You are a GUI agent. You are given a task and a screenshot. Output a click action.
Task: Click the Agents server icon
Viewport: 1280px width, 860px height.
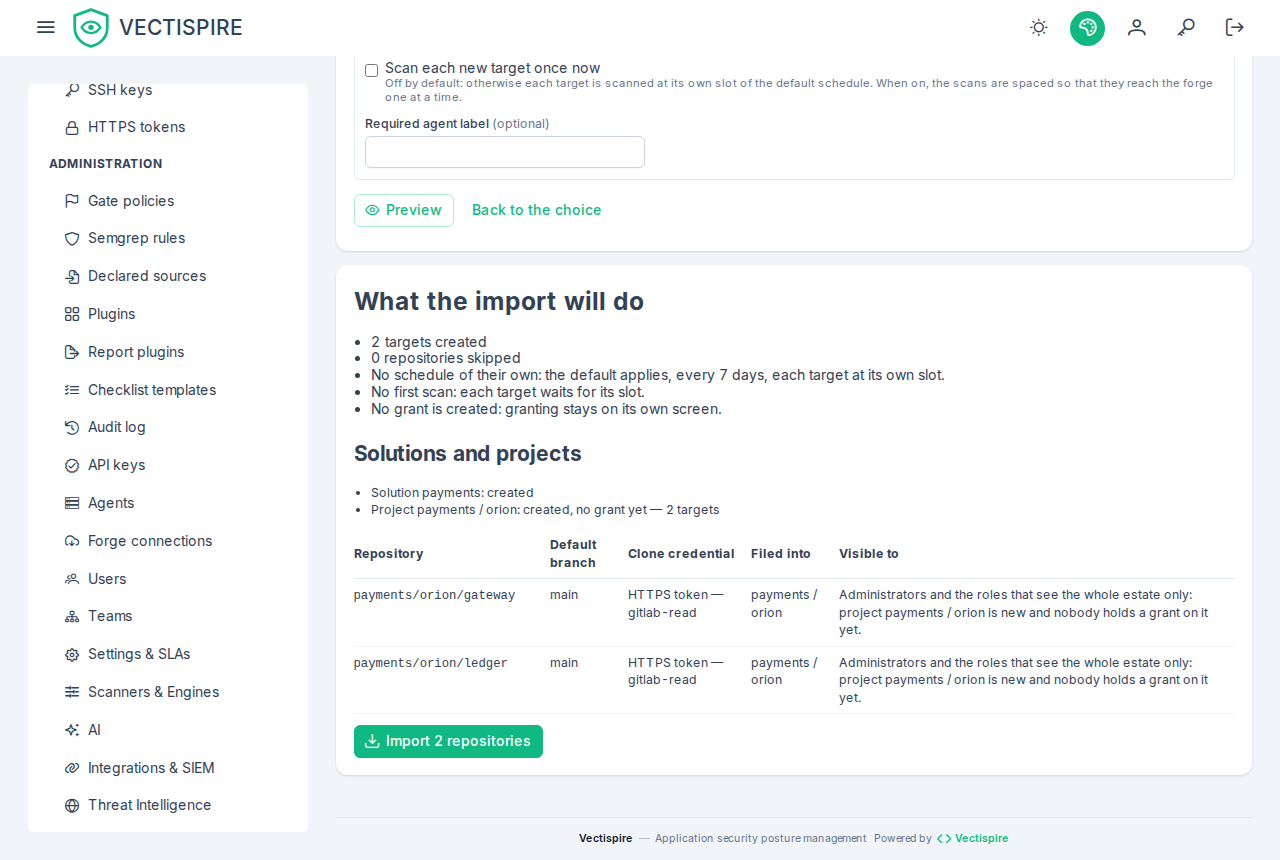tap(72, 503)
